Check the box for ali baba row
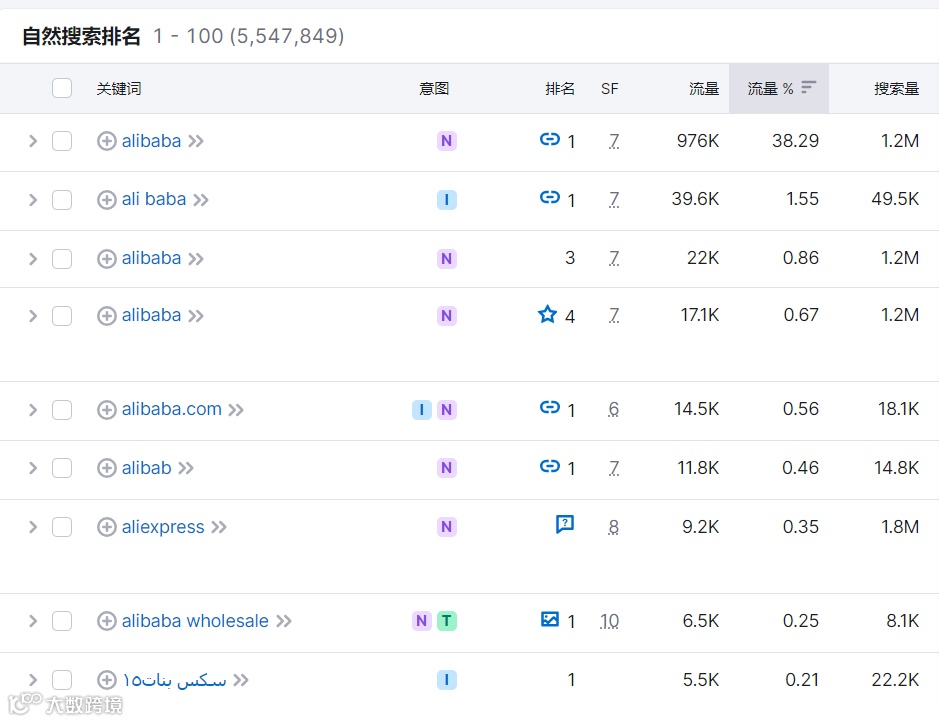Screen dimensions: 939x722 point(62,200)
